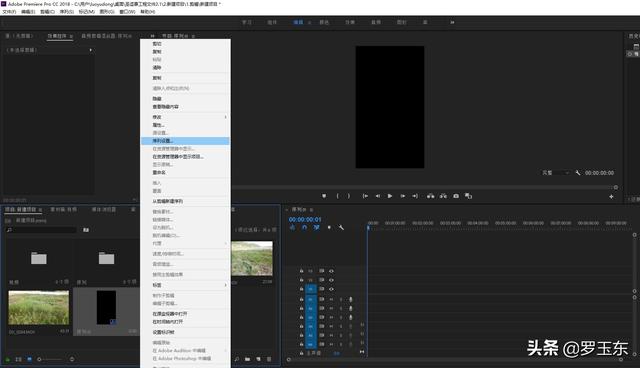This screenshot has width=640, height=368.
Task: Switch to the 效果控件 panel tab
Action: [x=57, y=36]
